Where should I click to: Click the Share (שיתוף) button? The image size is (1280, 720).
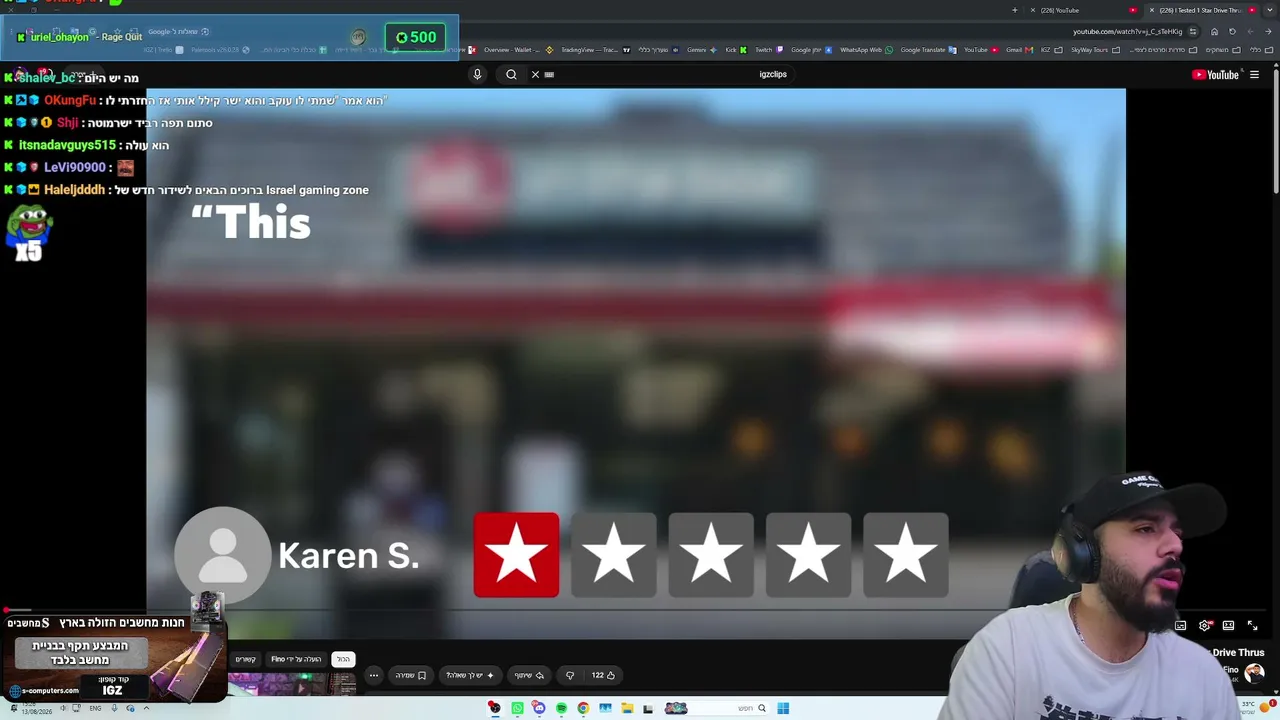[x=528, y=675]
